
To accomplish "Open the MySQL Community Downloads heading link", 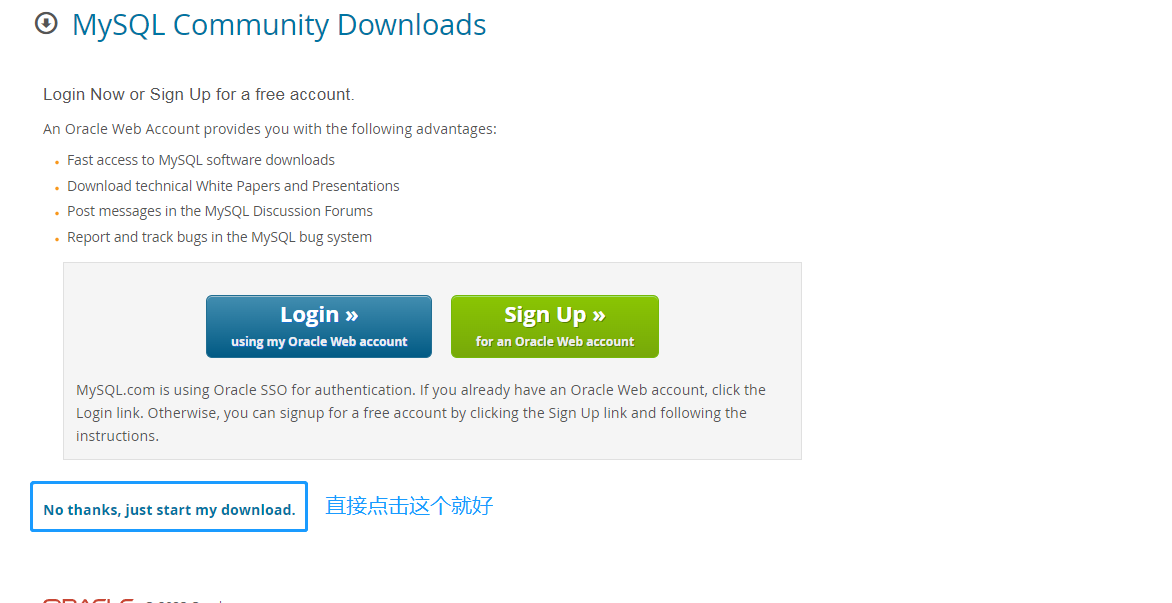I will coord(279,25).
